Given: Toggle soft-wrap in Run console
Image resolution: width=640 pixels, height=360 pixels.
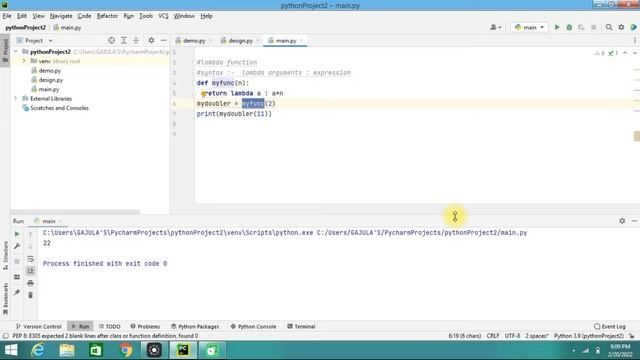Looking at the screenshot, I should click(30, 259).
